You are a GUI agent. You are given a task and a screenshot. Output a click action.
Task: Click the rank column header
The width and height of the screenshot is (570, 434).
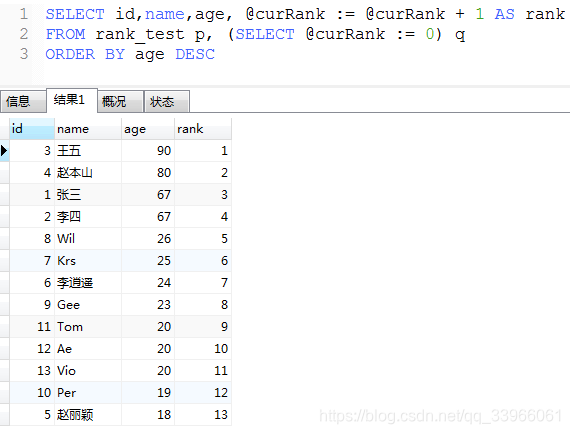point(203,129)
